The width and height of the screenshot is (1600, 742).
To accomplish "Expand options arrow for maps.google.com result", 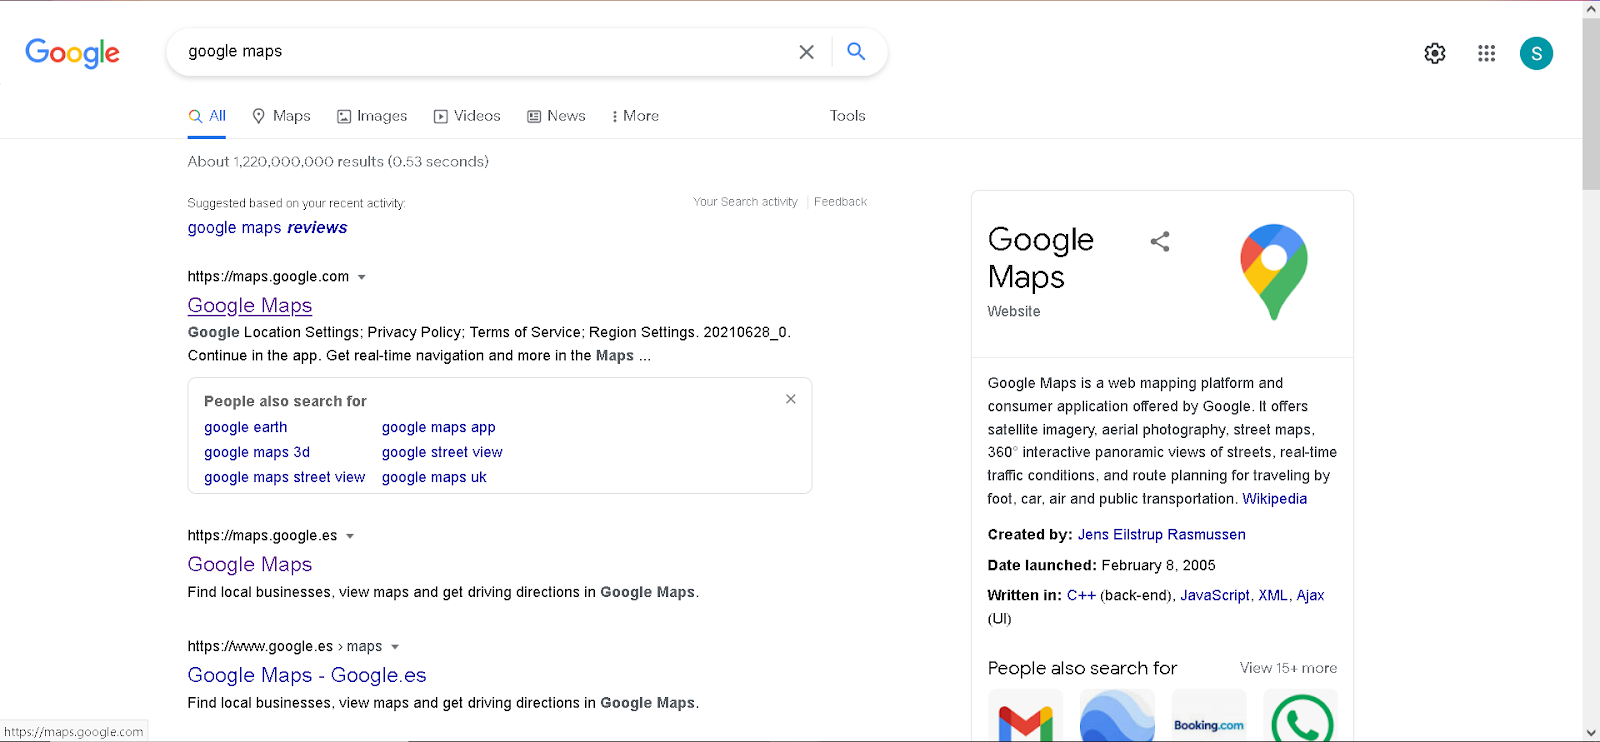I will click(362, 277).
